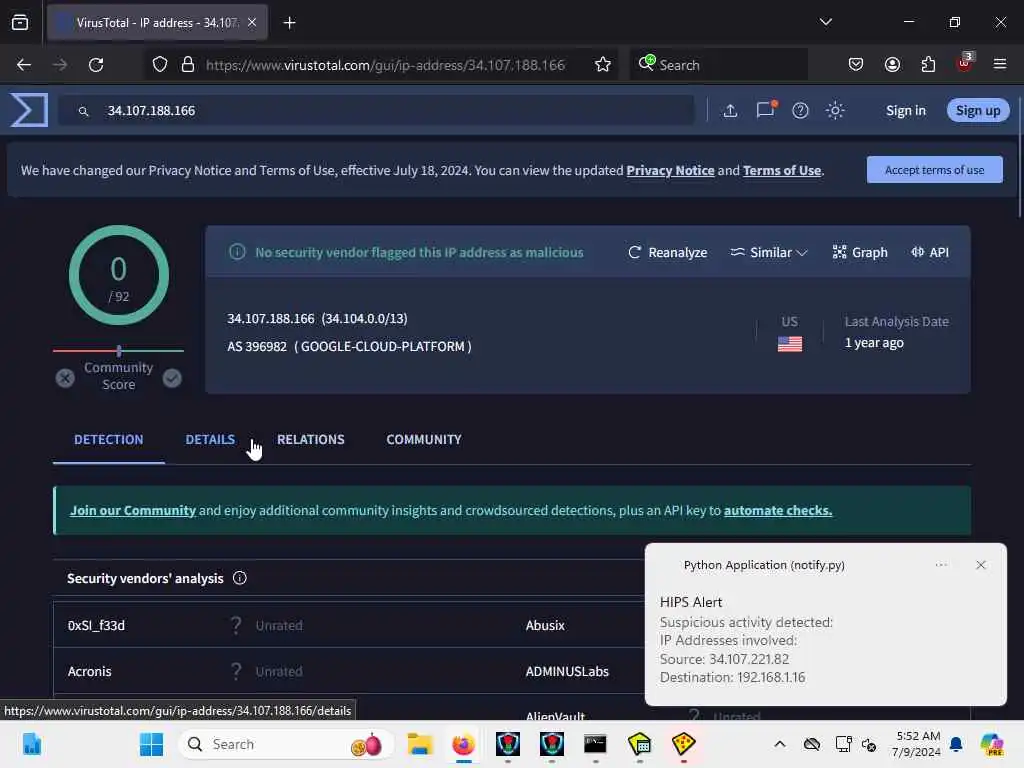Open the Pocket save icon

856,65
